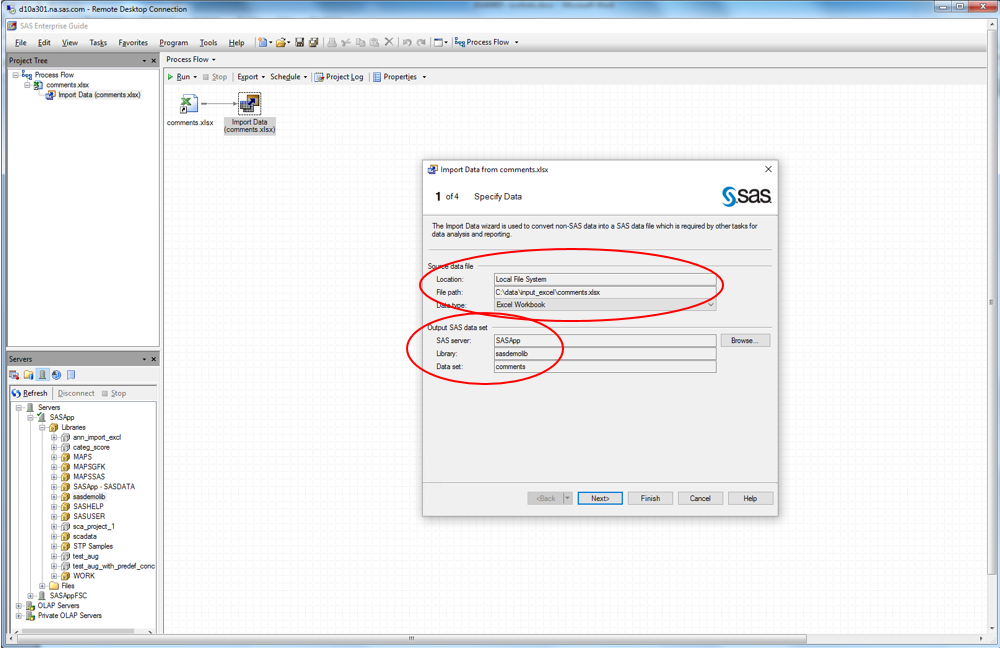Click the workspace layout window icon
This screenshot has height=648, width=1000.
(438, 42)
